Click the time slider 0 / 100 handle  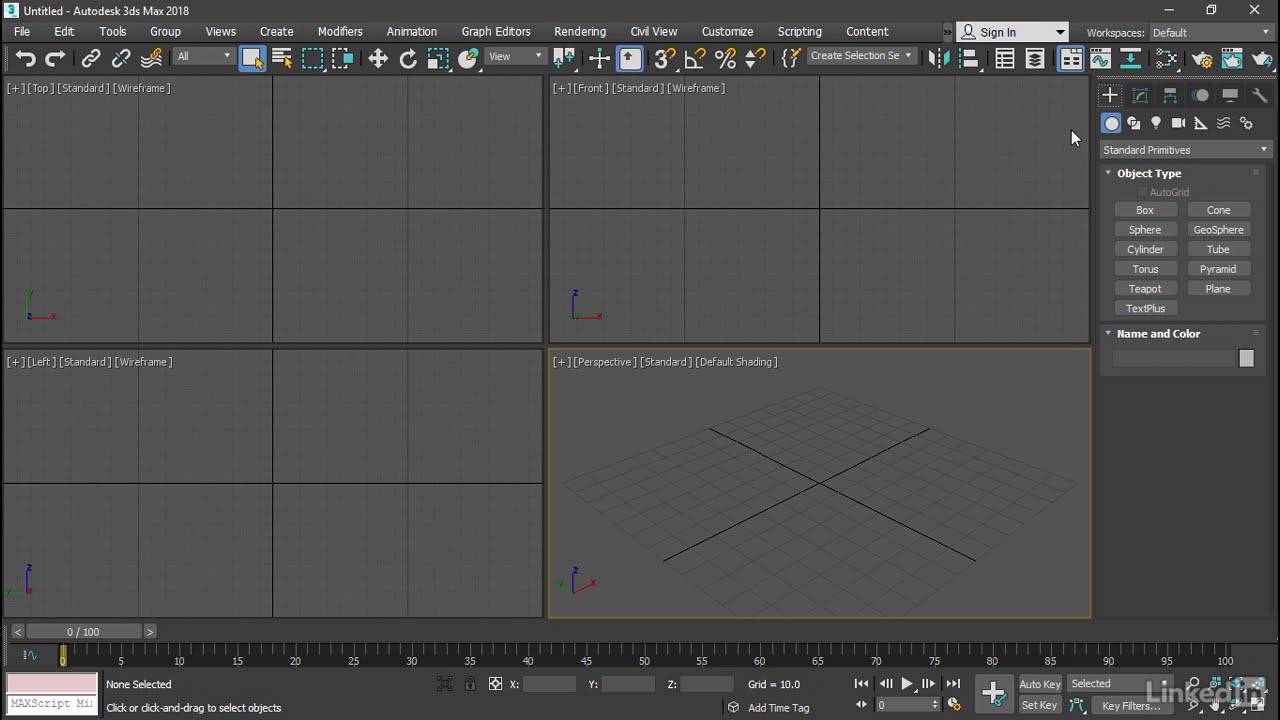(x=83, y=632)
